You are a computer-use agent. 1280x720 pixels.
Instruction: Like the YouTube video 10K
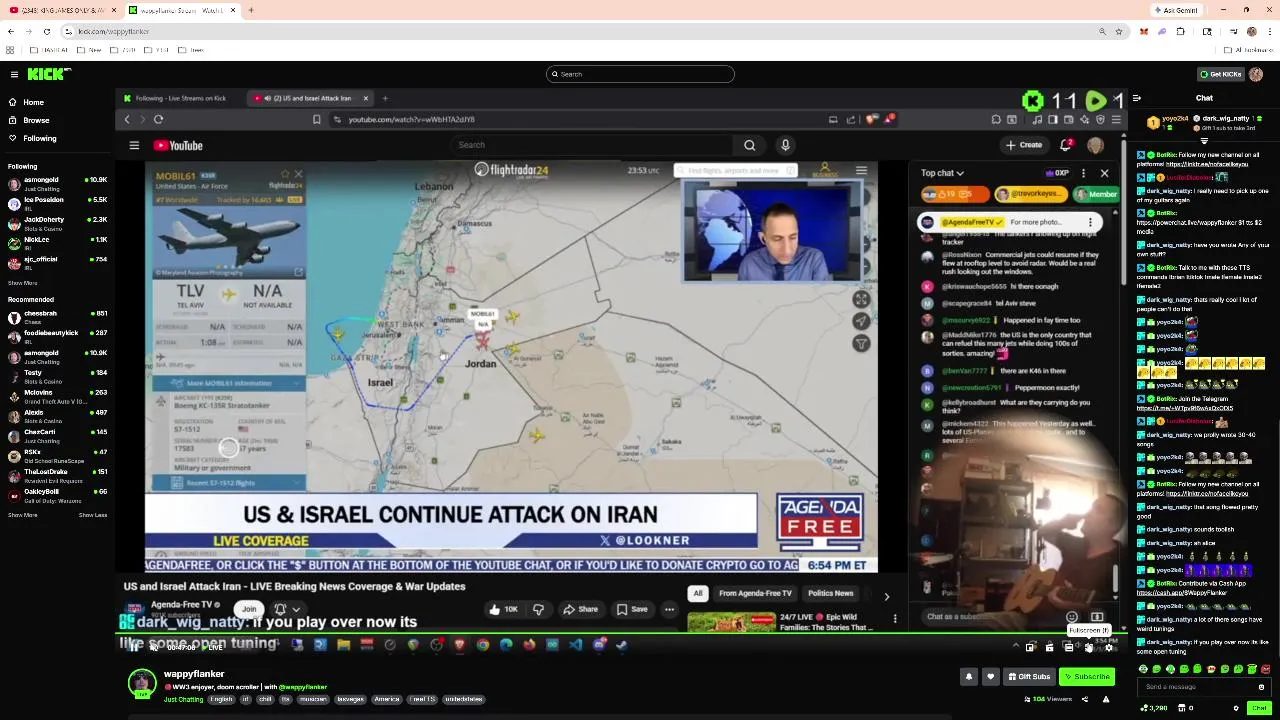(503, 609)
